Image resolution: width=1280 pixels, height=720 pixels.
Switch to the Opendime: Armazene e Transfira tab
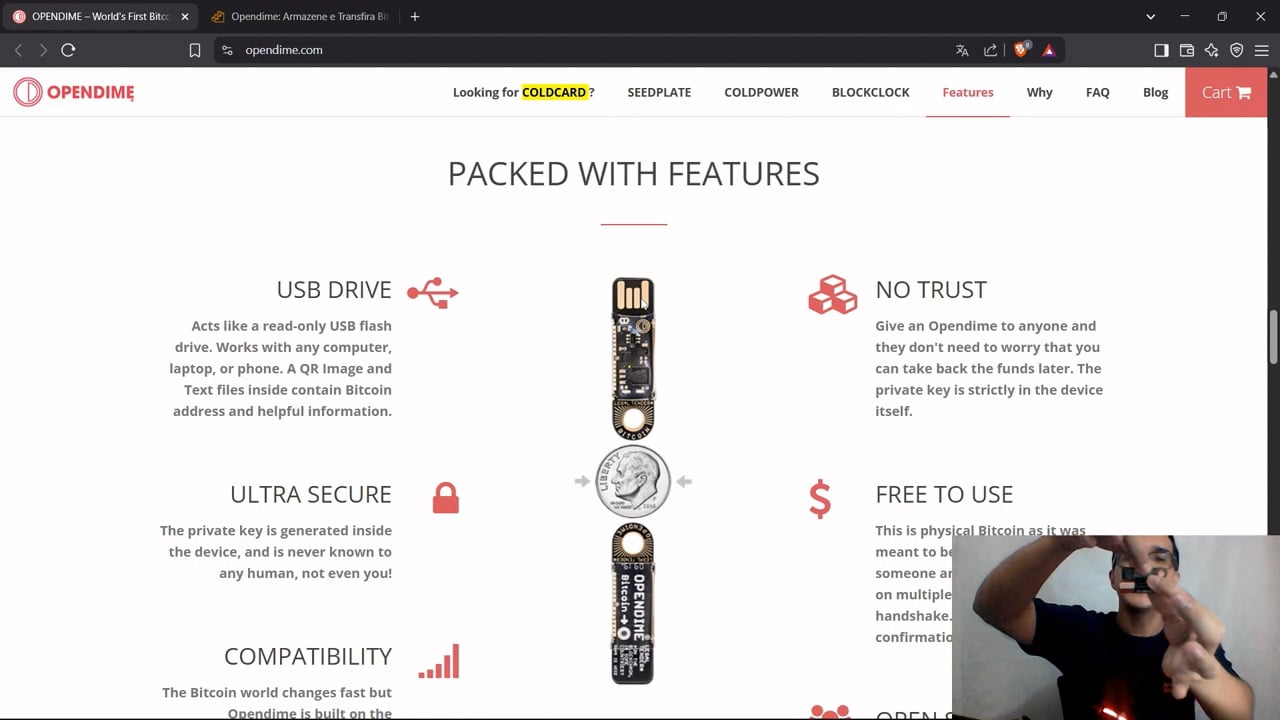pyautogui.click(x=299, y=16)
